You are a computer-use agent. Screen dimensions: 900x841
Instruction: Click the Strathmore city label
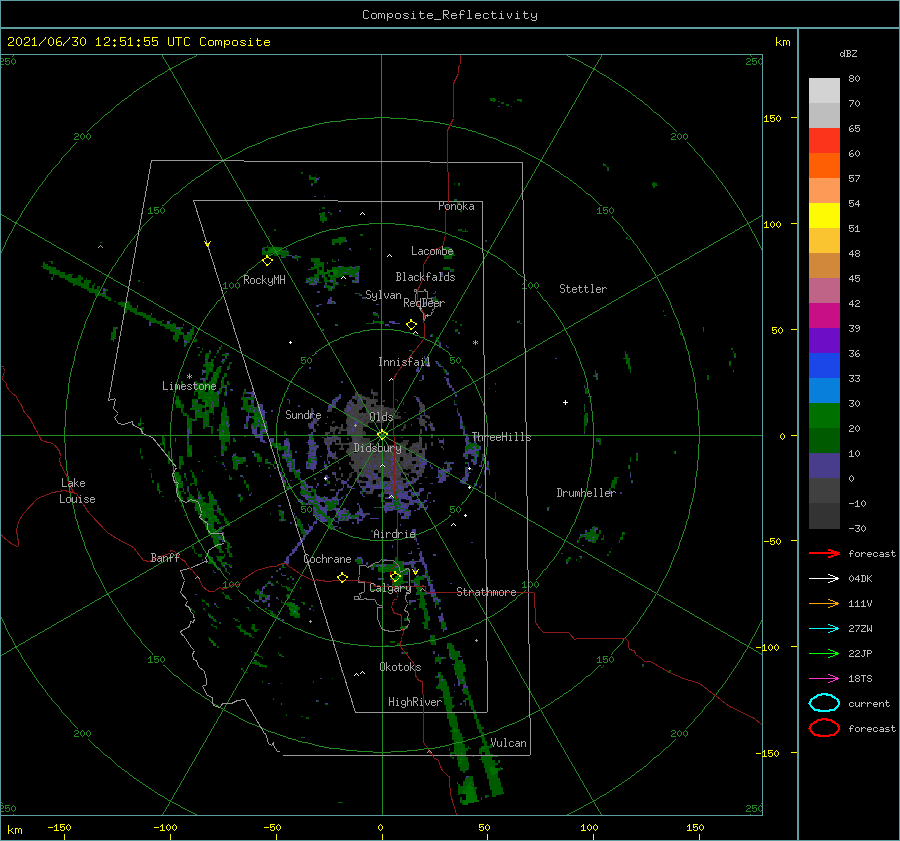(x=486, y=592)
